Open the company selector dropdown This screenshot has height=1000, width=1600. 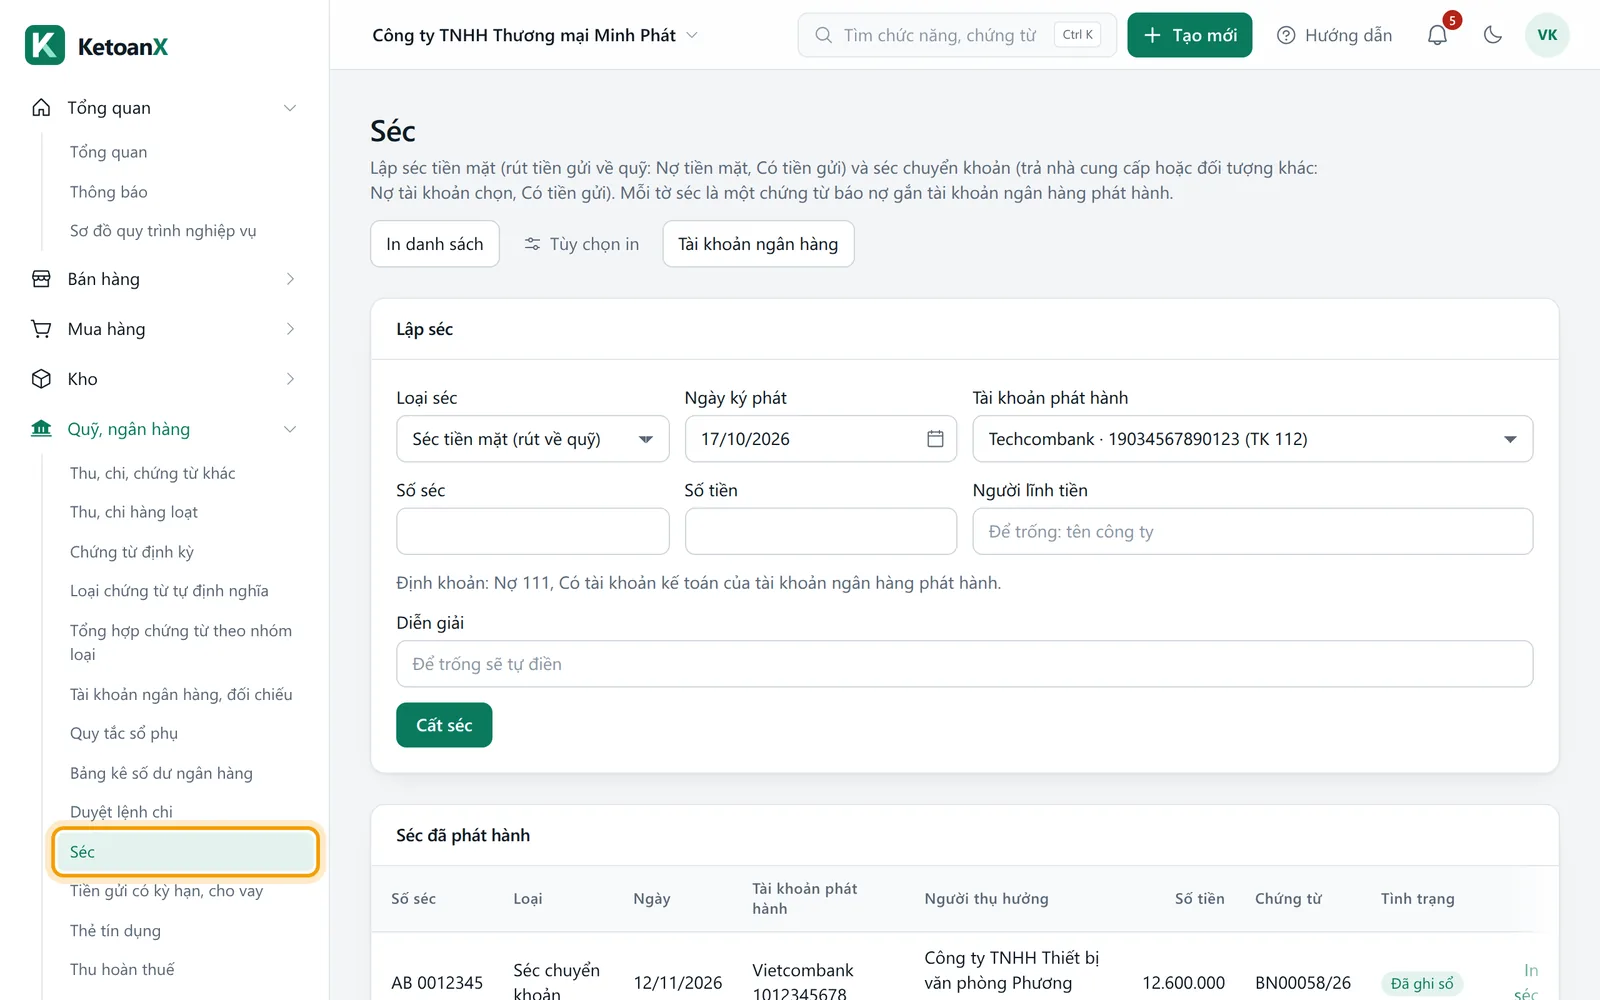(x=535, y=35)
